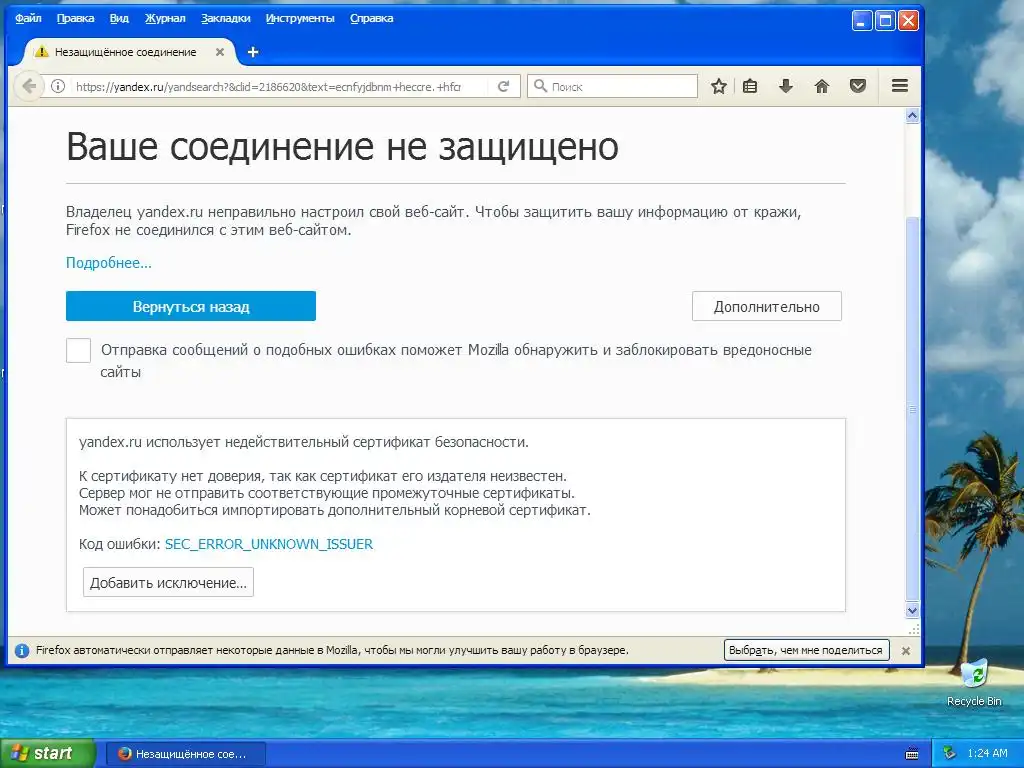Open the Закладки menu
1024x768 pixels.
(225, 18)
